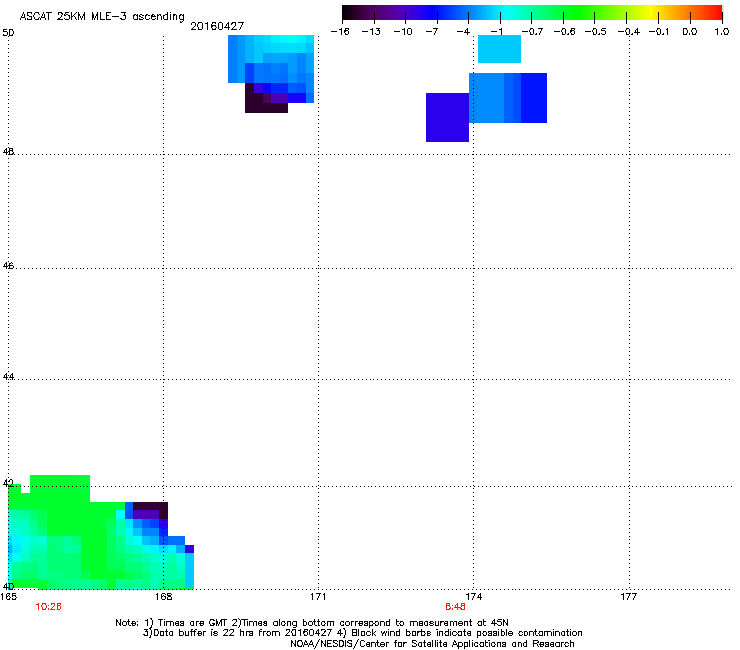Click the latitude label '40'
The height and width of the screenshot is (650, 740).
8,586
